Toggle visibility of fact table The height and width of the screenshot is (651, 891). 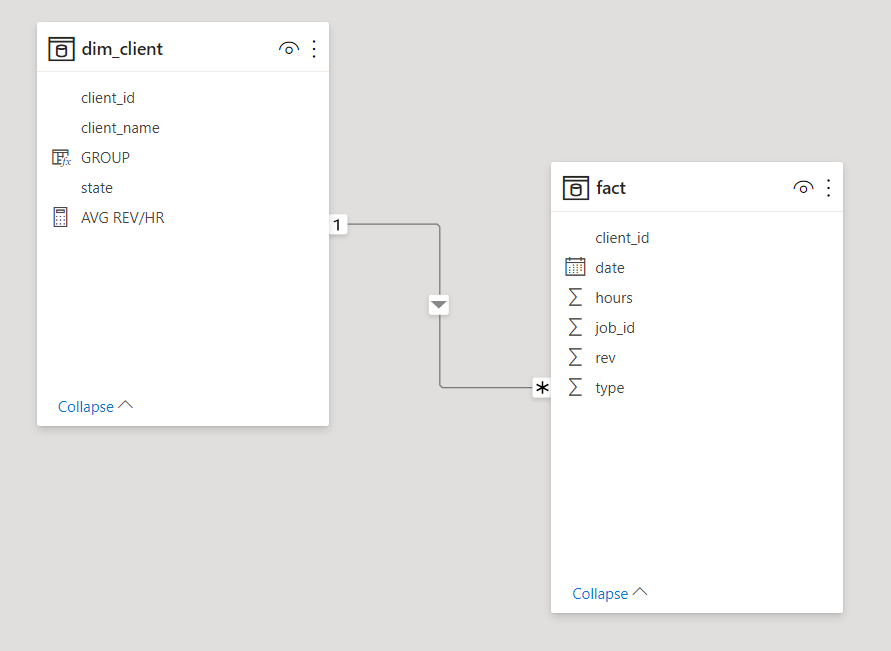803,188
